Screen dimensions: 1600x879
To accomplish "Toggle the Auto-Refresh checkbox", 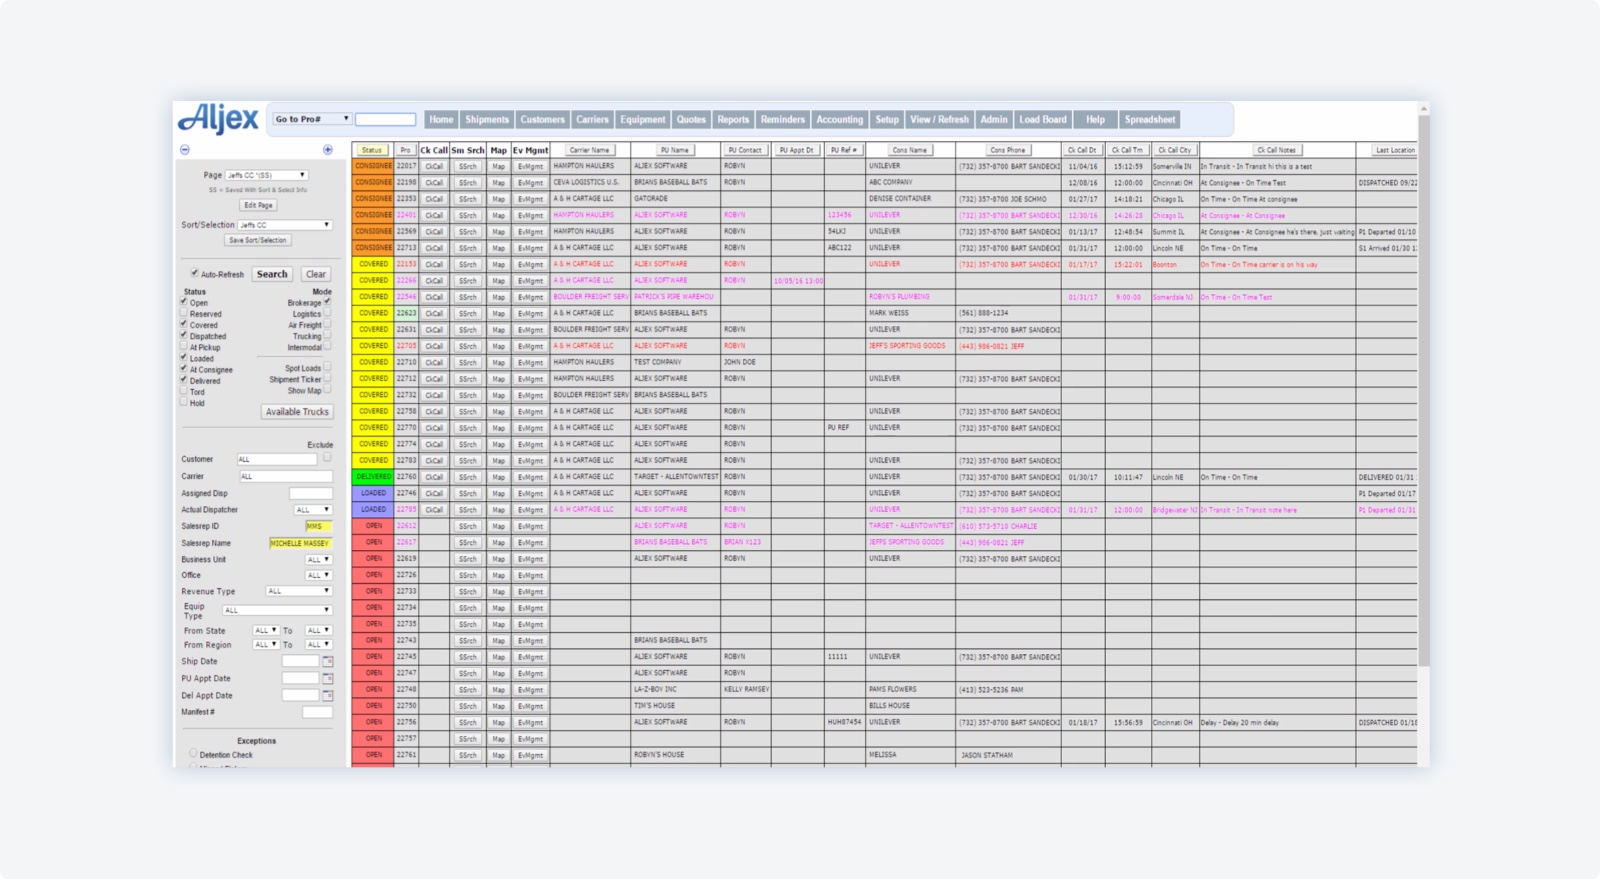I will click(x=194, y=273).
